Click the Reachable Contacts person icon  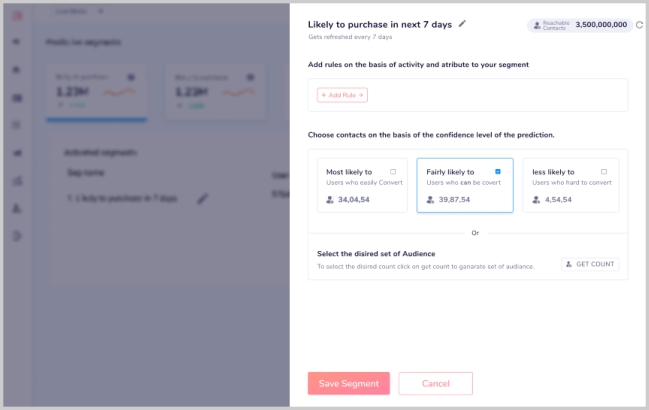[x=536, y=24]
